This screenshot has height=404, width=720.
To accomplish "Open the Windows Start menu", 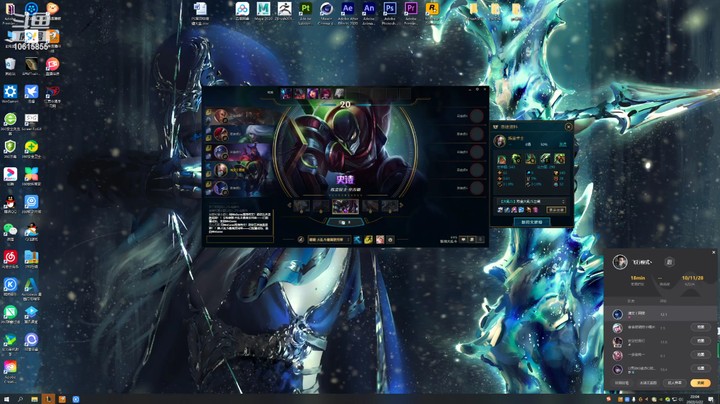I will point(6,399).
